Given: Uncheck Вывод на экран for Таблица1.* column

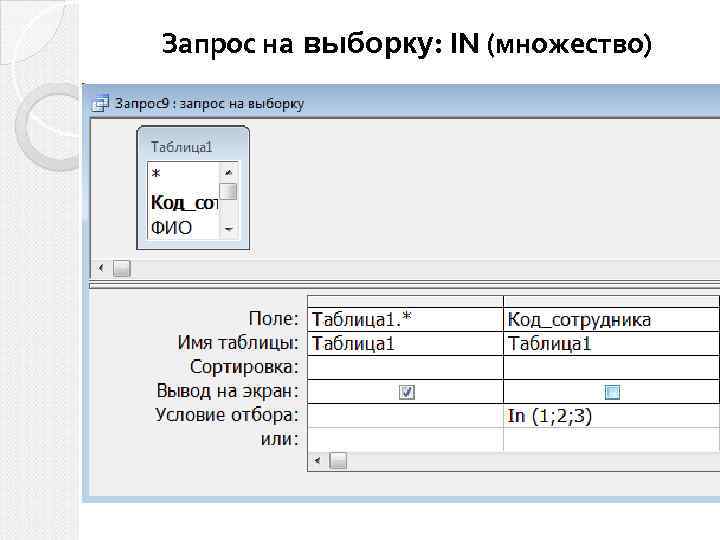Looking at the screenshot, I should (x=407, y=392).
